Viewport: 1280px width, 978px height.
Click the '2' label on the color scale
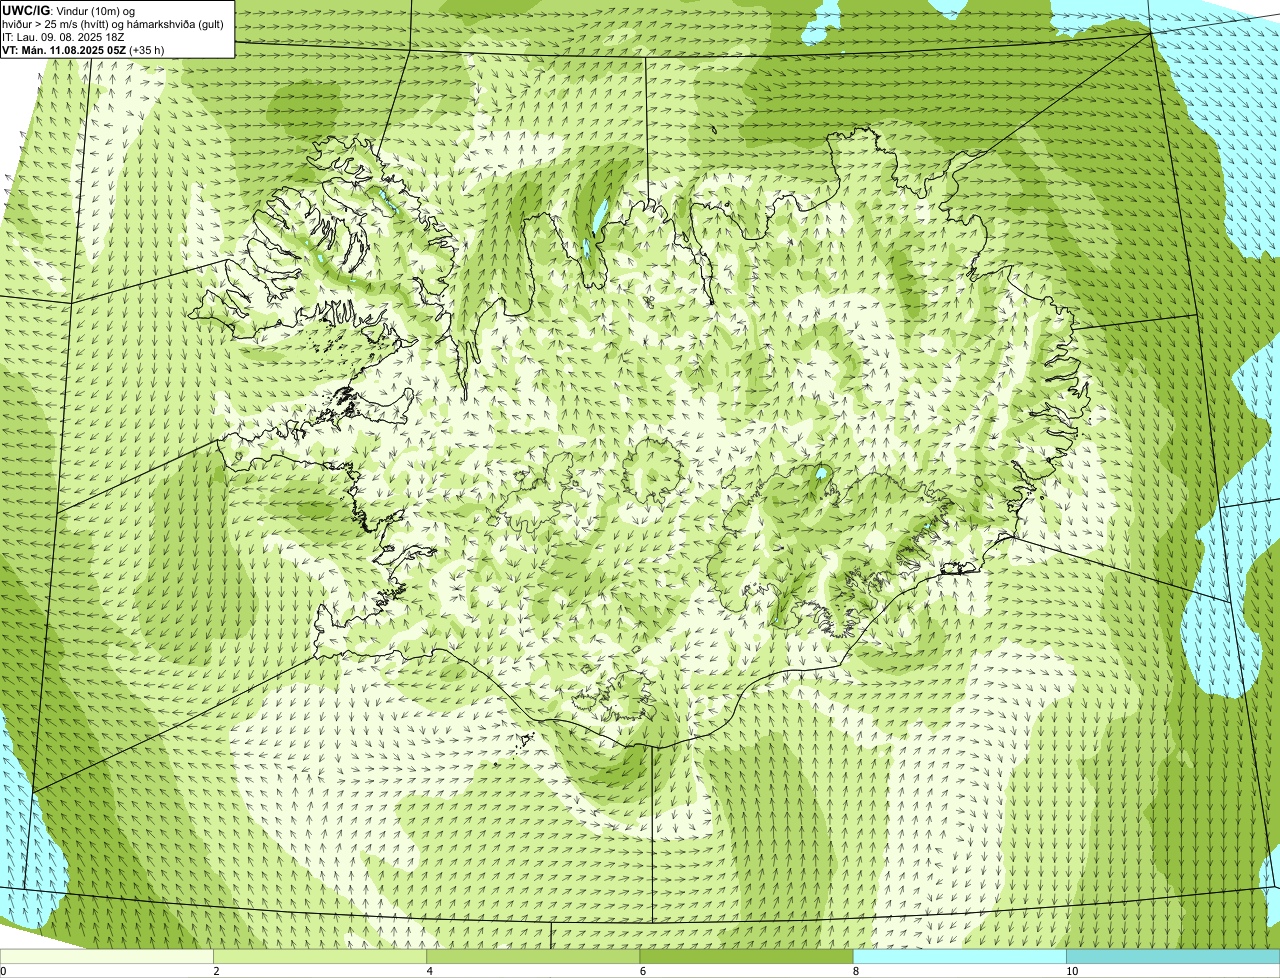tap(216, 971)
